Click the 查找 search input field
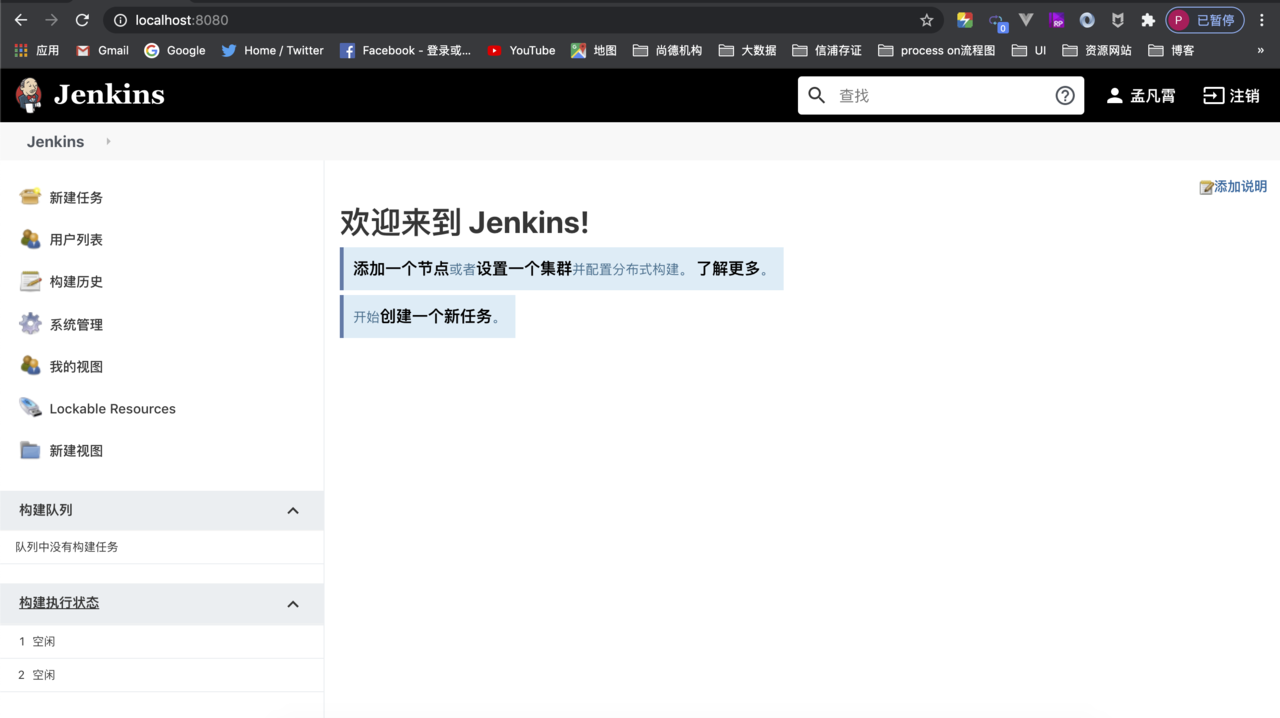The image size is (1280, 718). point(940,96)
